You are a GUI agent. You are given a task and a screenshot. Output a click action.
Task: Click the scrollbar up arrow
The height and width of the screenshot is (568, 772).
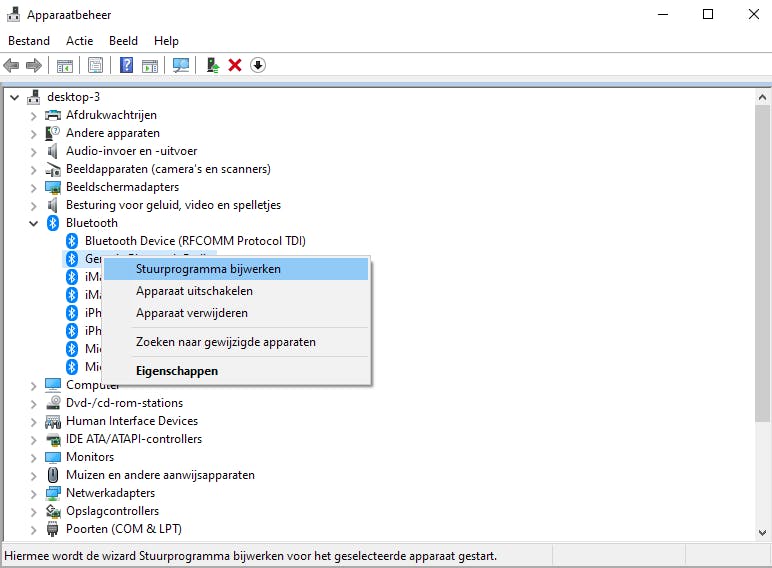pos(762,97)
